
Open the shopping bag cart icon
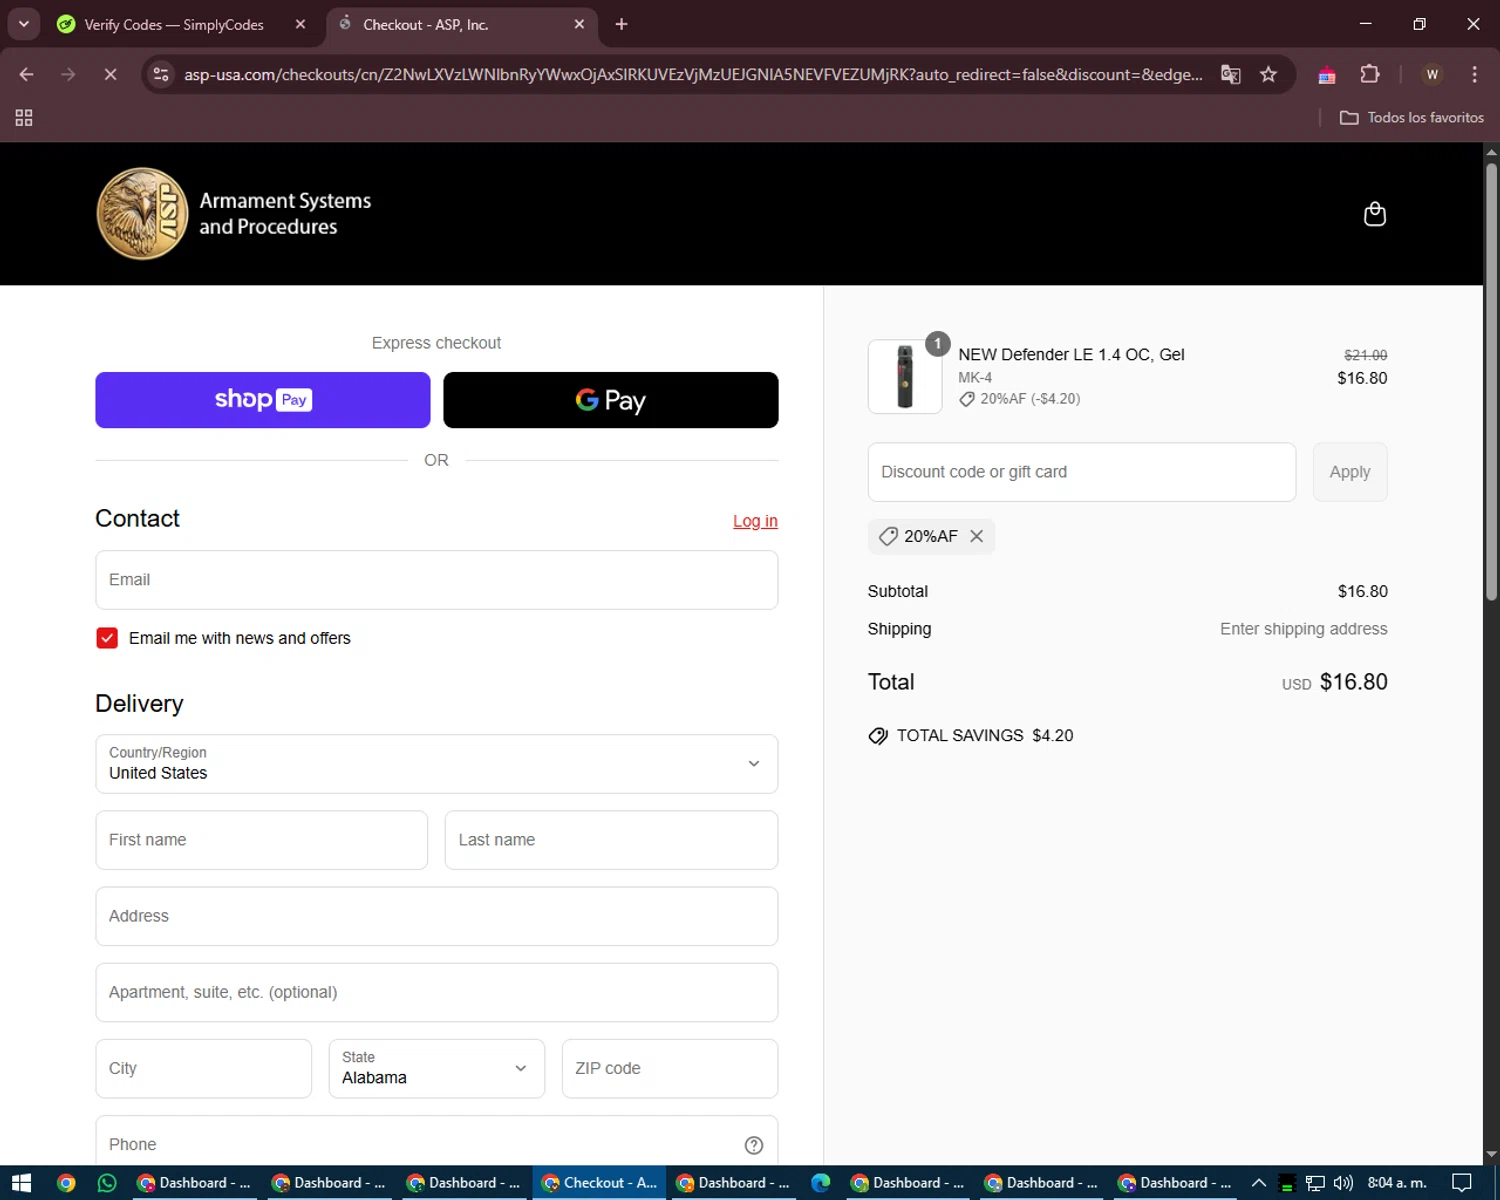(1374, 214)
